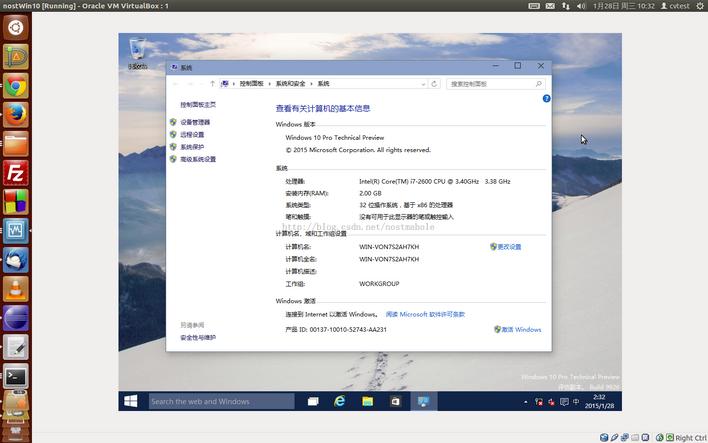Expand breadcrumb arrow after 系统和安全
708x443 pixels.
tap(311, 84)
